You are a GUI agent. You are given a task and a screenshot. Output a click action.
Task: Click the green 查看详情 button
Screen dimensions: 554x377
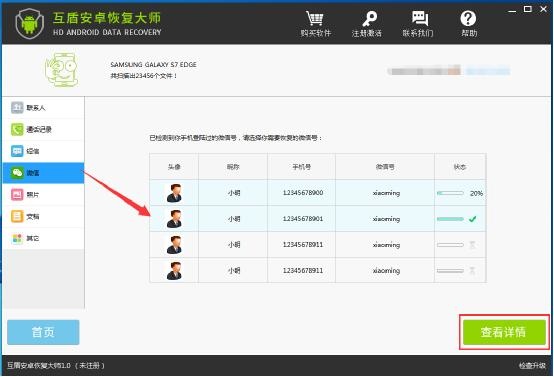click(x=504, y=332)
